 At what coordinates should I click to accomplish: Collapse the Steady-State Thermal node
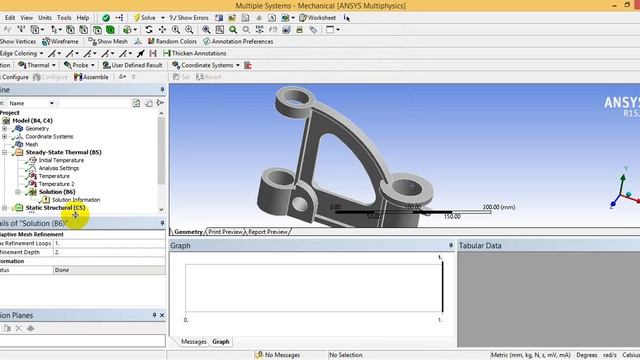click(4, 152)
